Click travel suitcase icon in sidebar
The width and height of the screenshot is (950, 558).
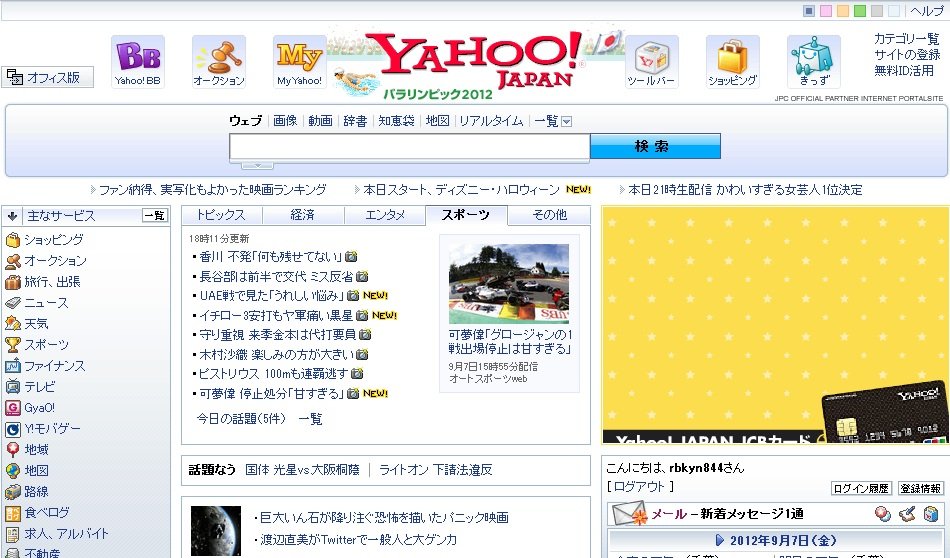tap(13, 282)
